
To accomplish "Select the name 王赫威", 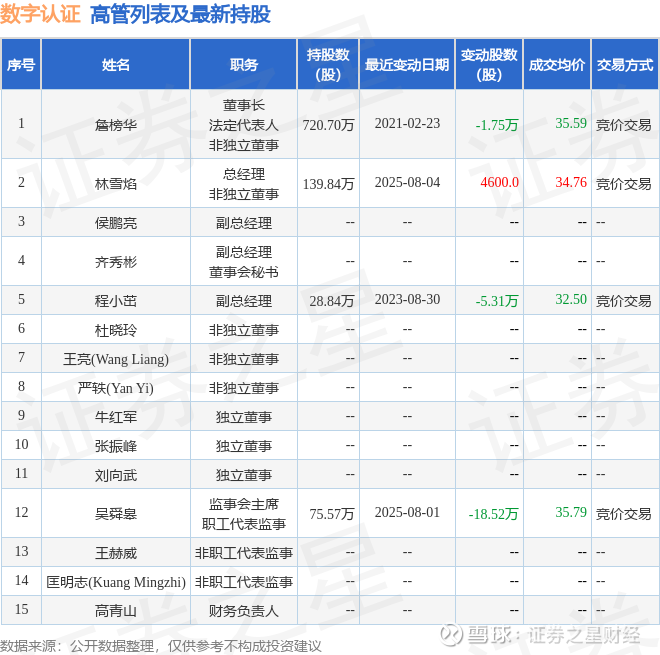I will click(x=116, y=553).
